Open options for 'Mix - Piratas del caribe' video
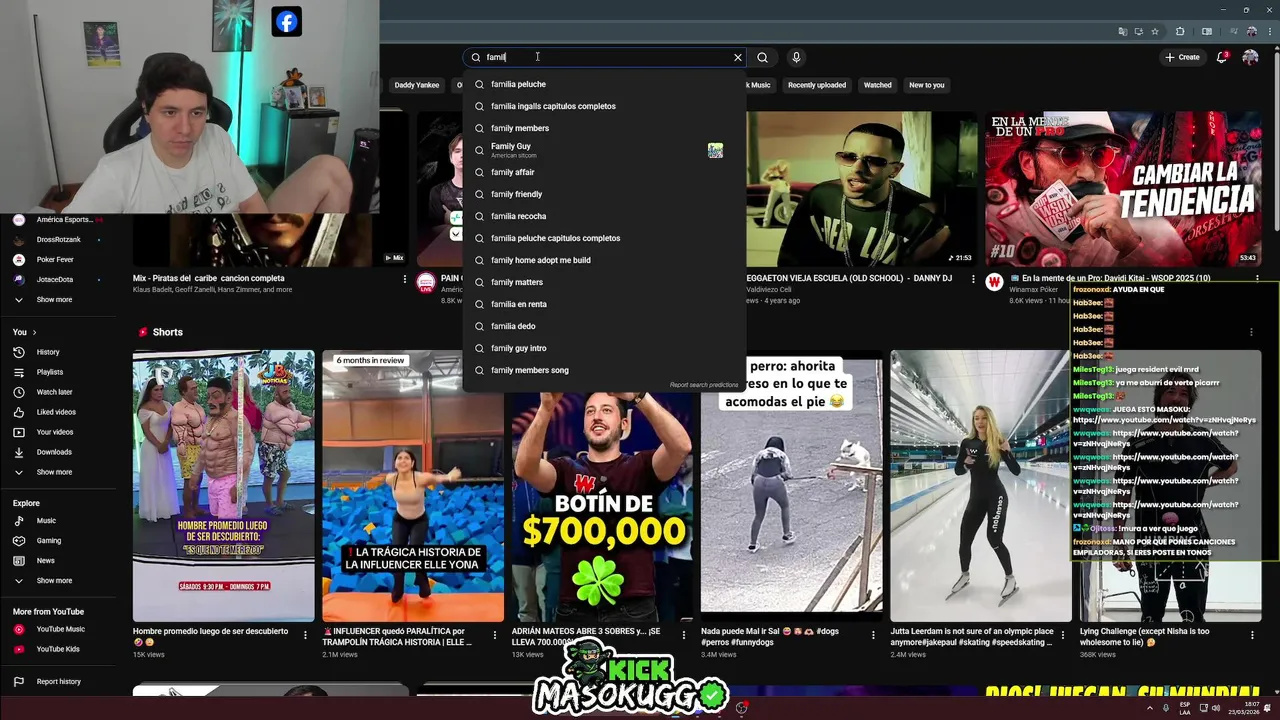The width and height of the screenshot is (1280, 720). [405, 279]
